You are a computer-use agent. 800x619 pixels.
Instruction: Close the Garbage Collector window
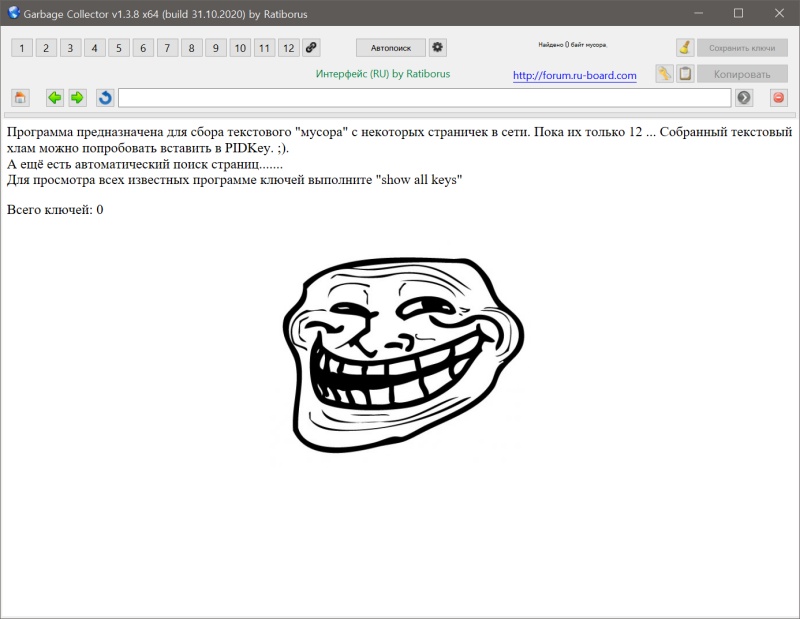779,13
